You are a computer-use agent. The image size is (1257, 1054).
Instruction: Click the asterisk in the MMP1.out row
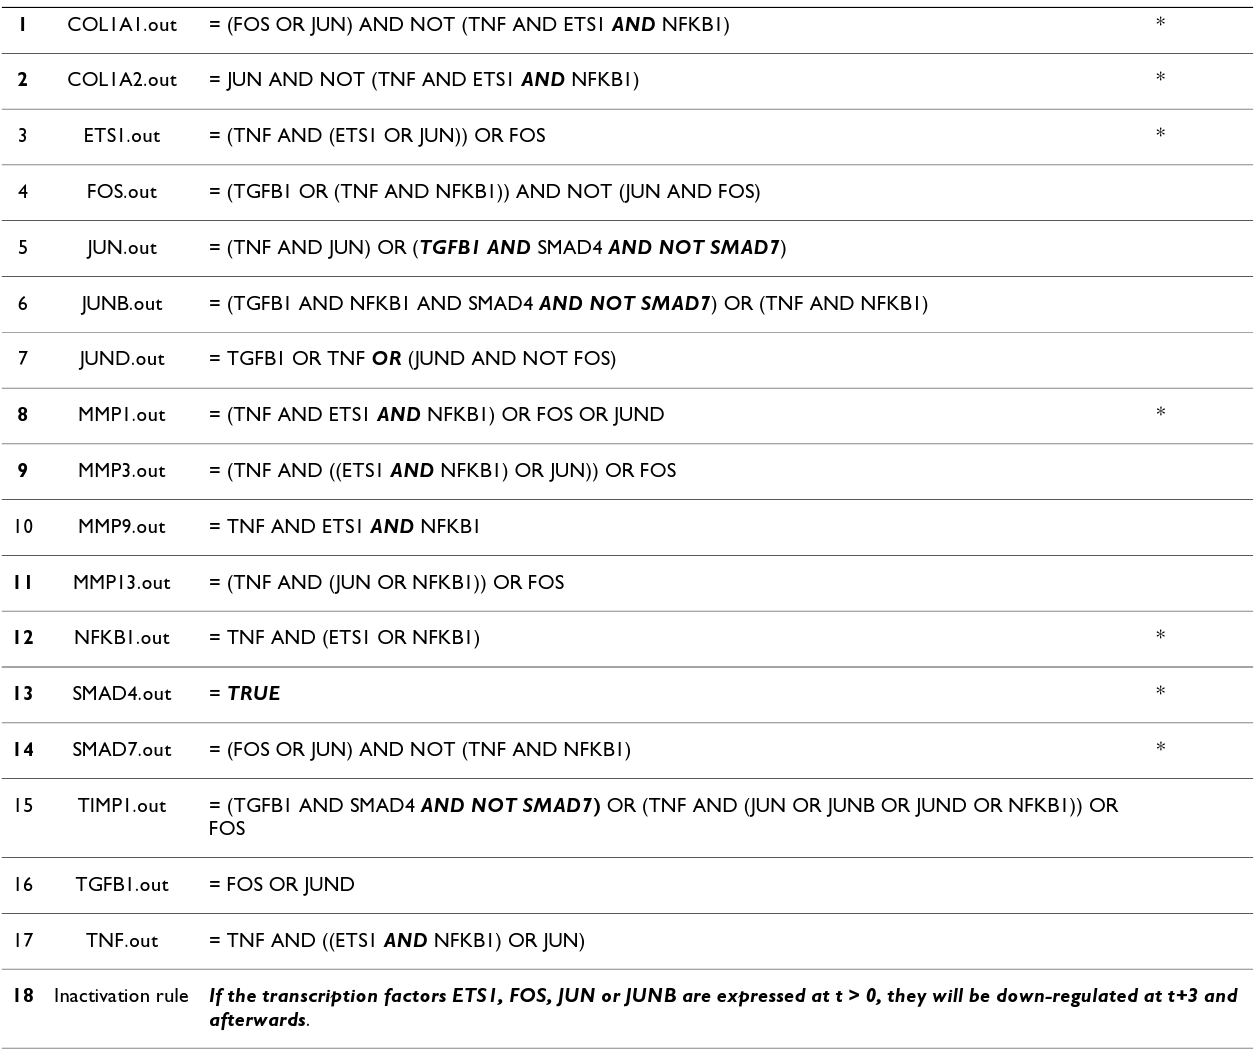tap(1160, 414)
